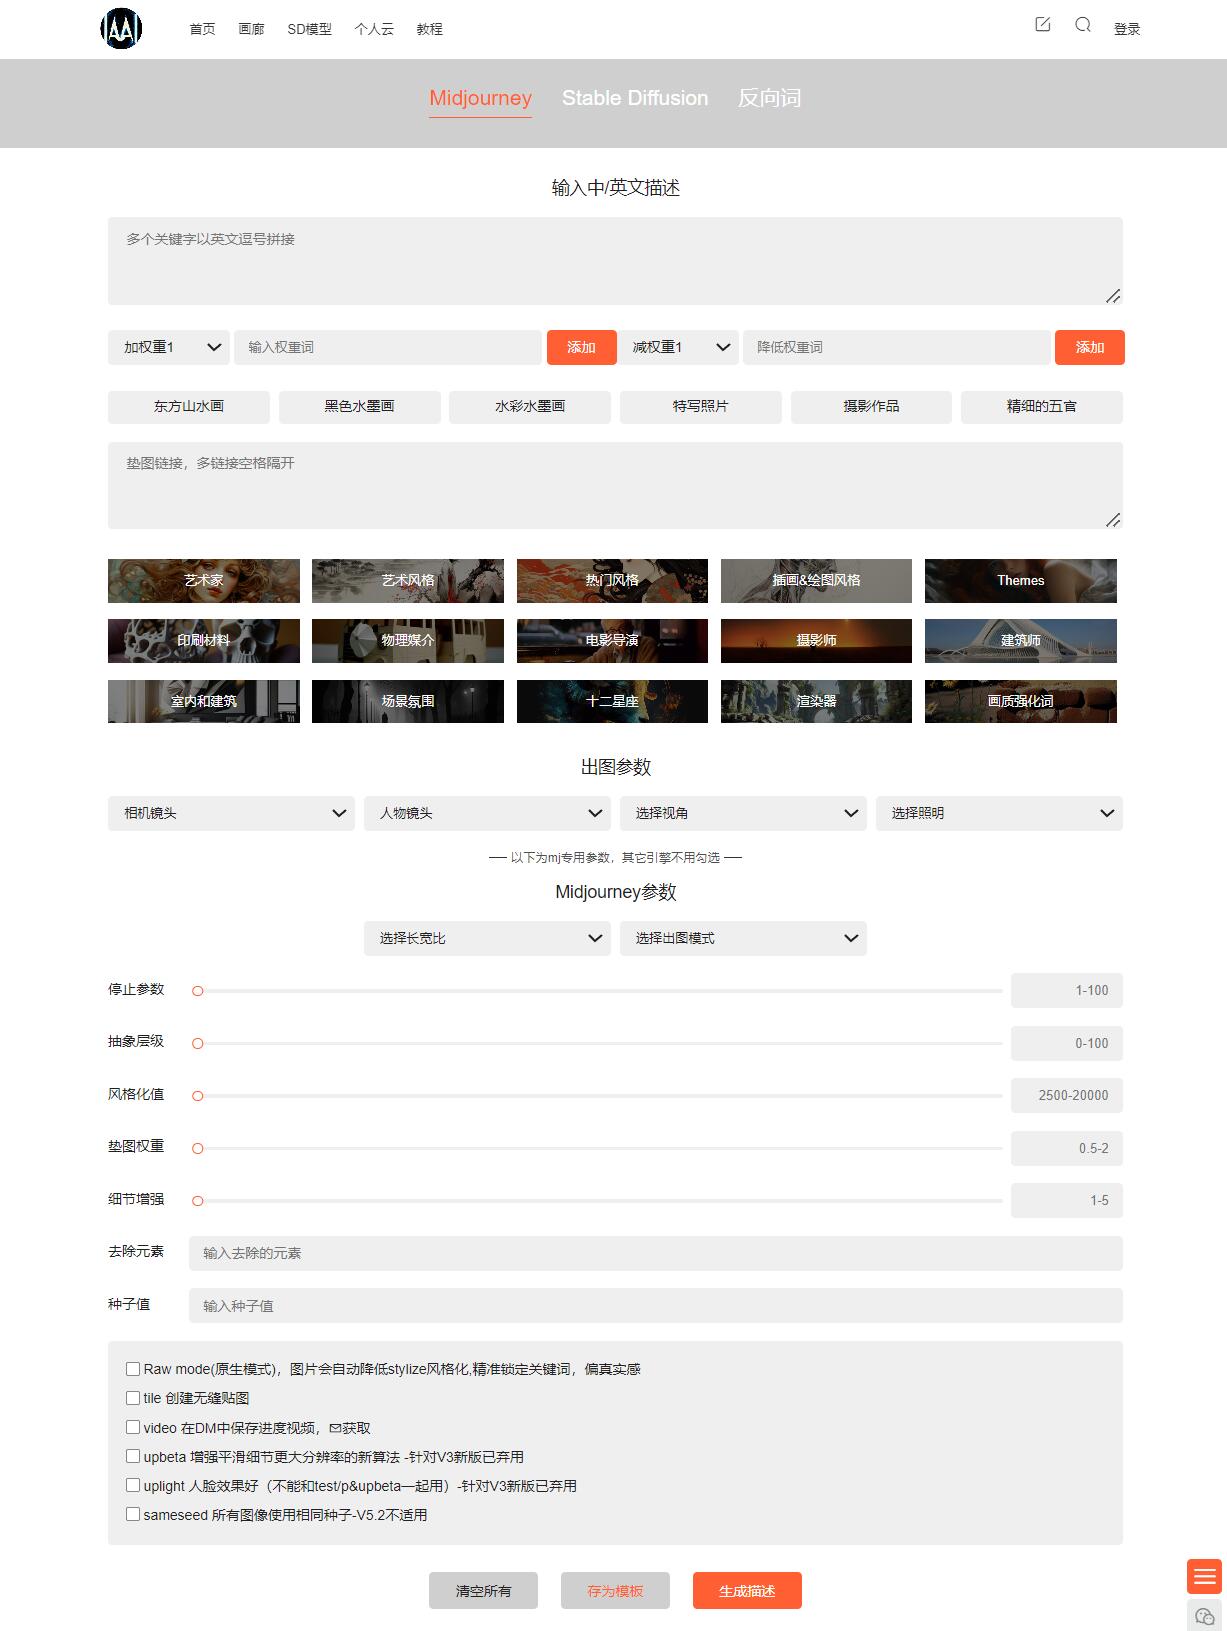The image size is (1227, 1631).
Task: Click 添加 next to 输入权重词 field
Action: coord(581,347)
